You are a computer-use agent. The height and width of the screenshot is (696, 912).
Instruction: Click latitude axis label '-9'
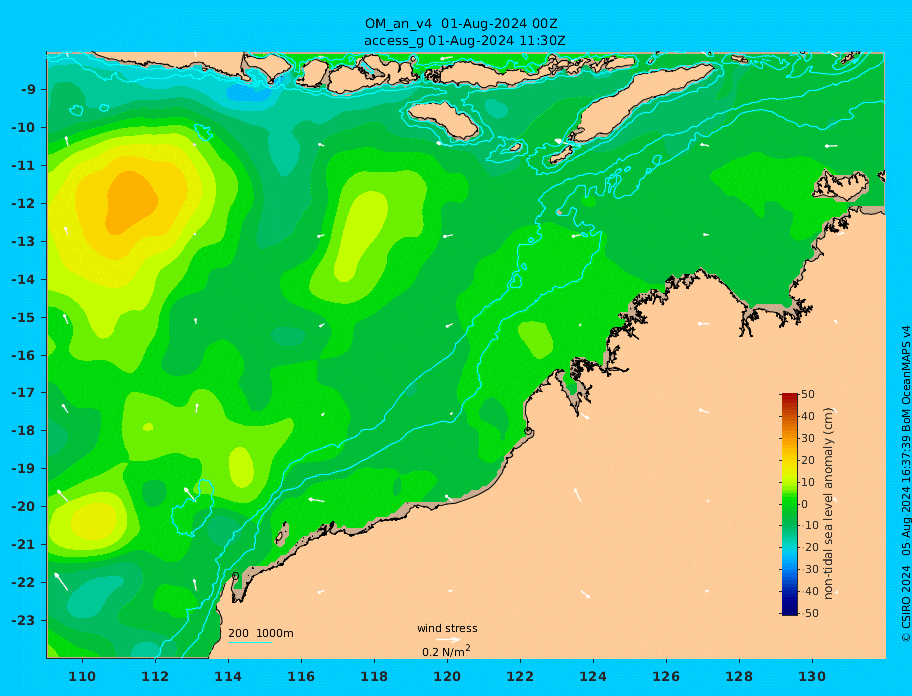28,90
